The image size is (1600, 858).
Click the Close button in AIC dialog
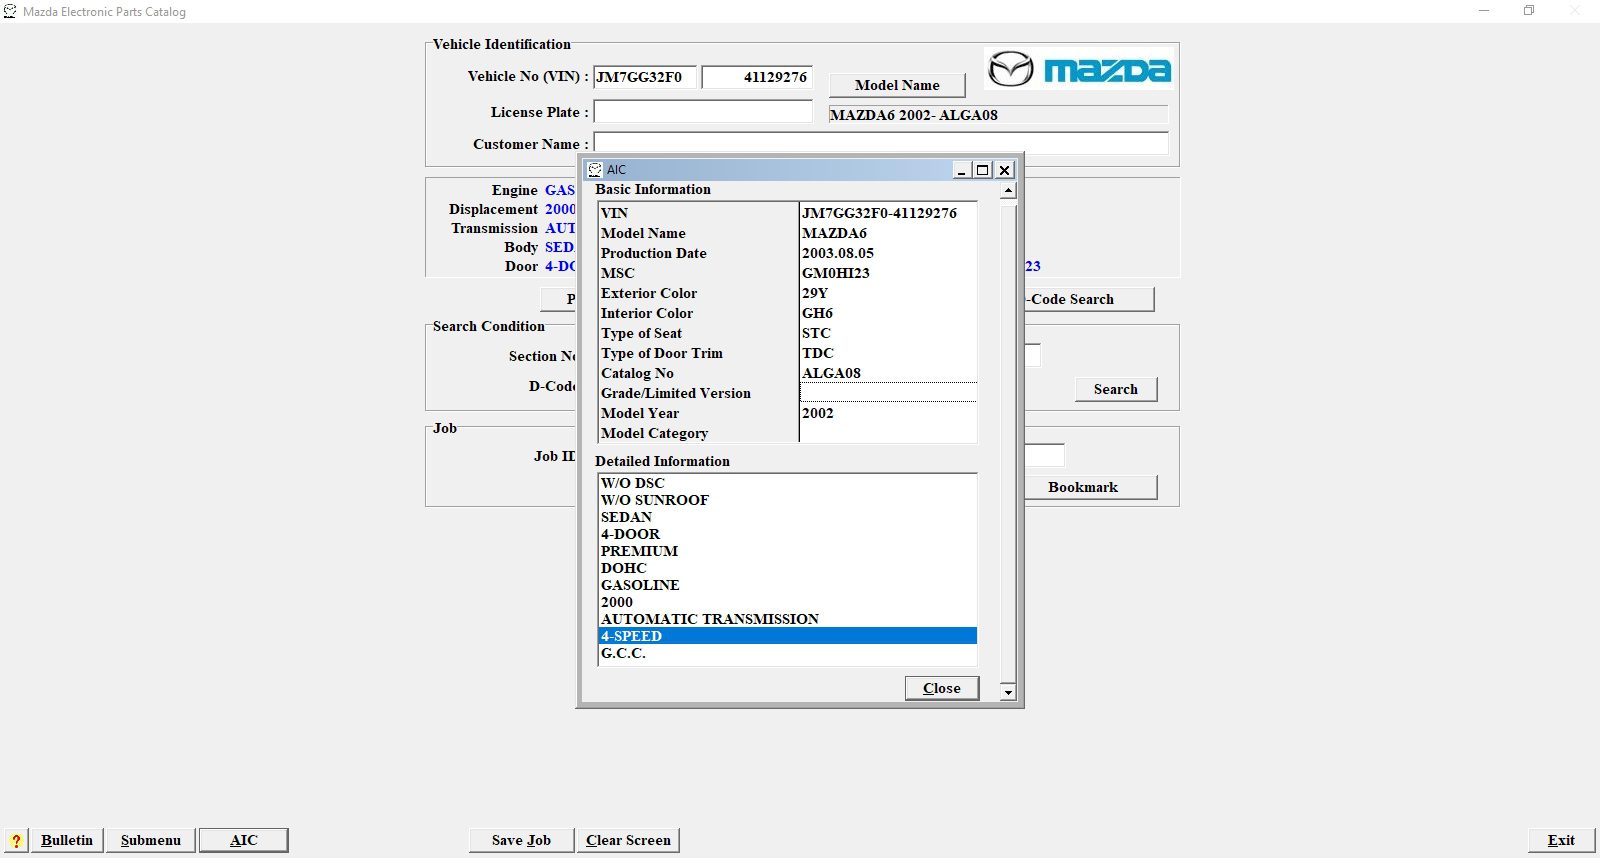tap(942, 688)
